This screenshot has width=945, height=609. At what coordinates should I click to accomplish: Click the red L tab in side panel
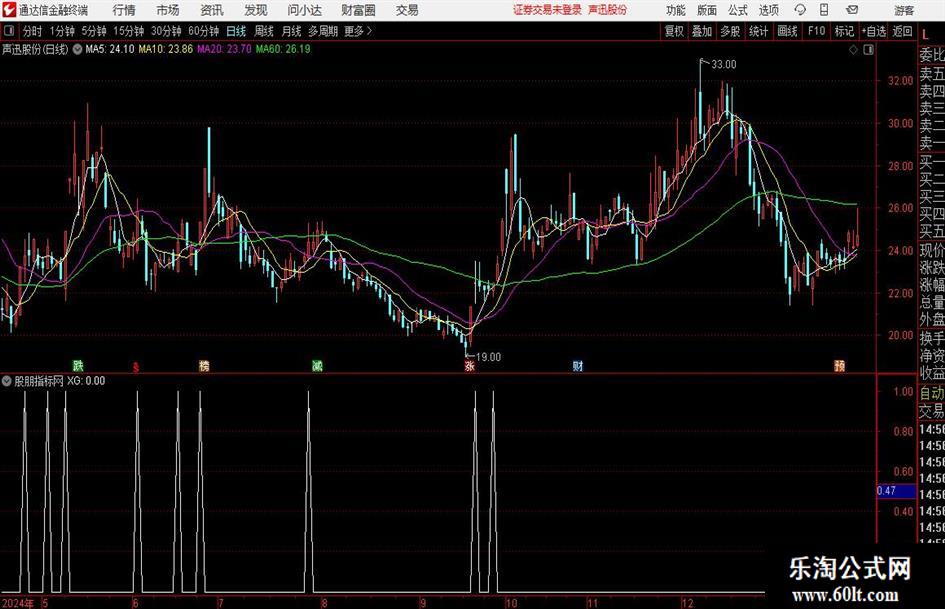(925, 36)
